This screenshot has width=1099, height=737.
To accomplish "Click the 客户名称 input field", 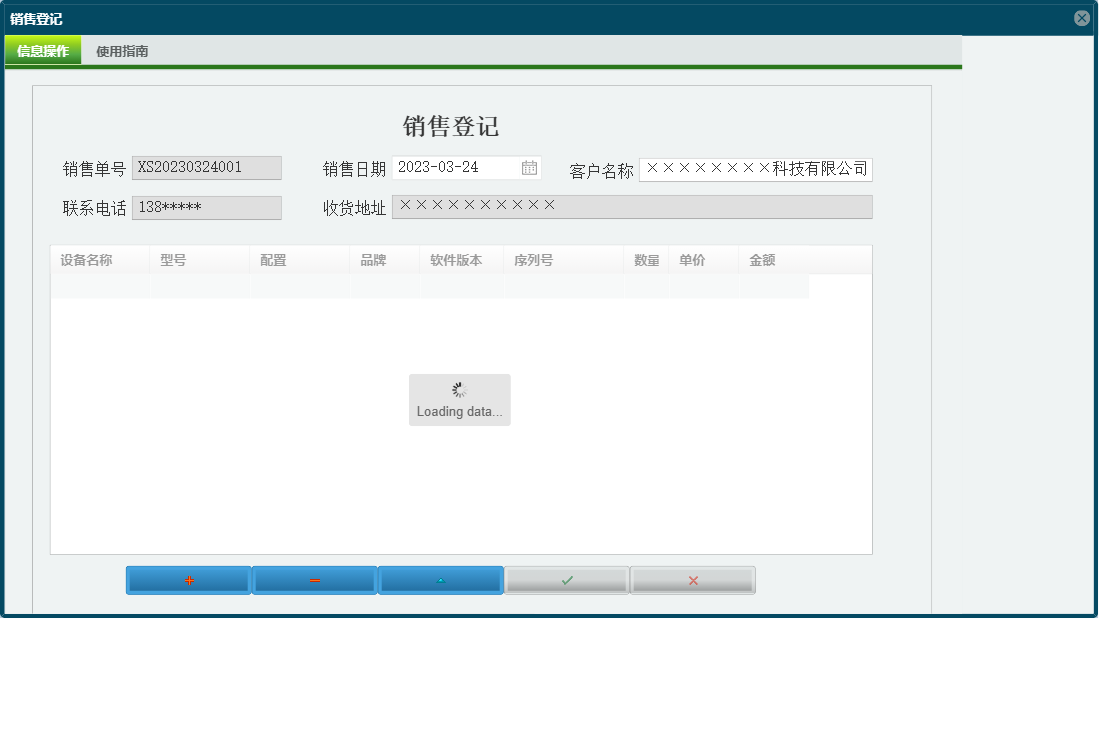I will pos(755,169).
